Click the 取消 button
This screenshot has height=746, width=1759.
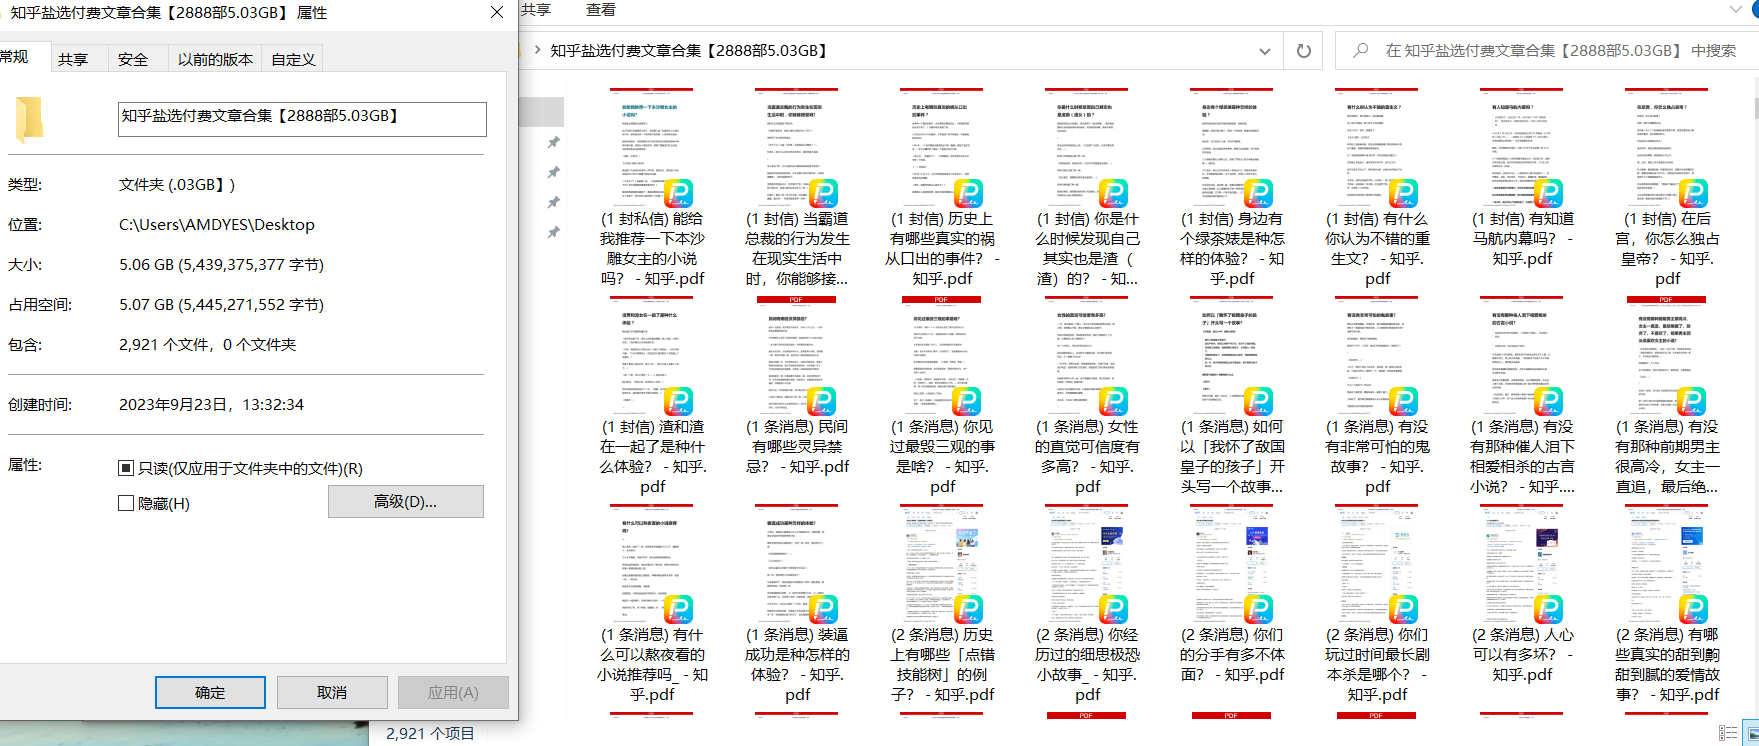coord(332,692)
